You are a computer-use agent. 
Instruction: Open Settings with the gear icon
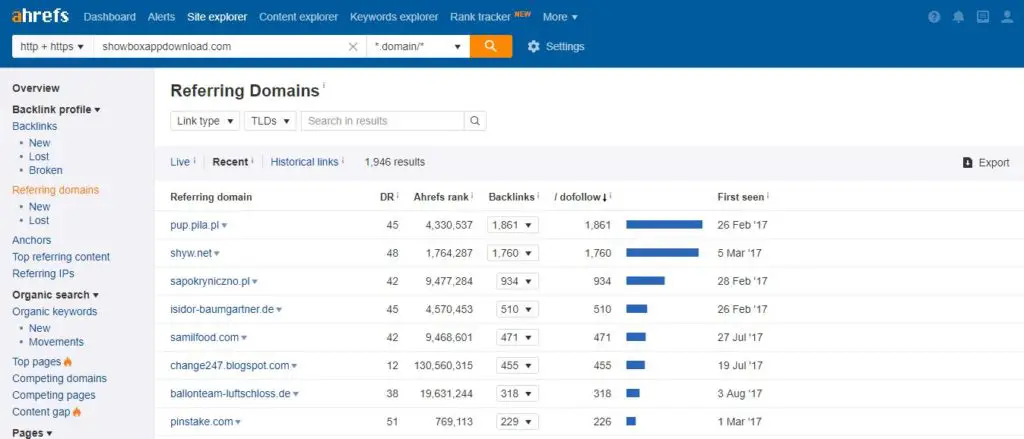click(534, 46)
